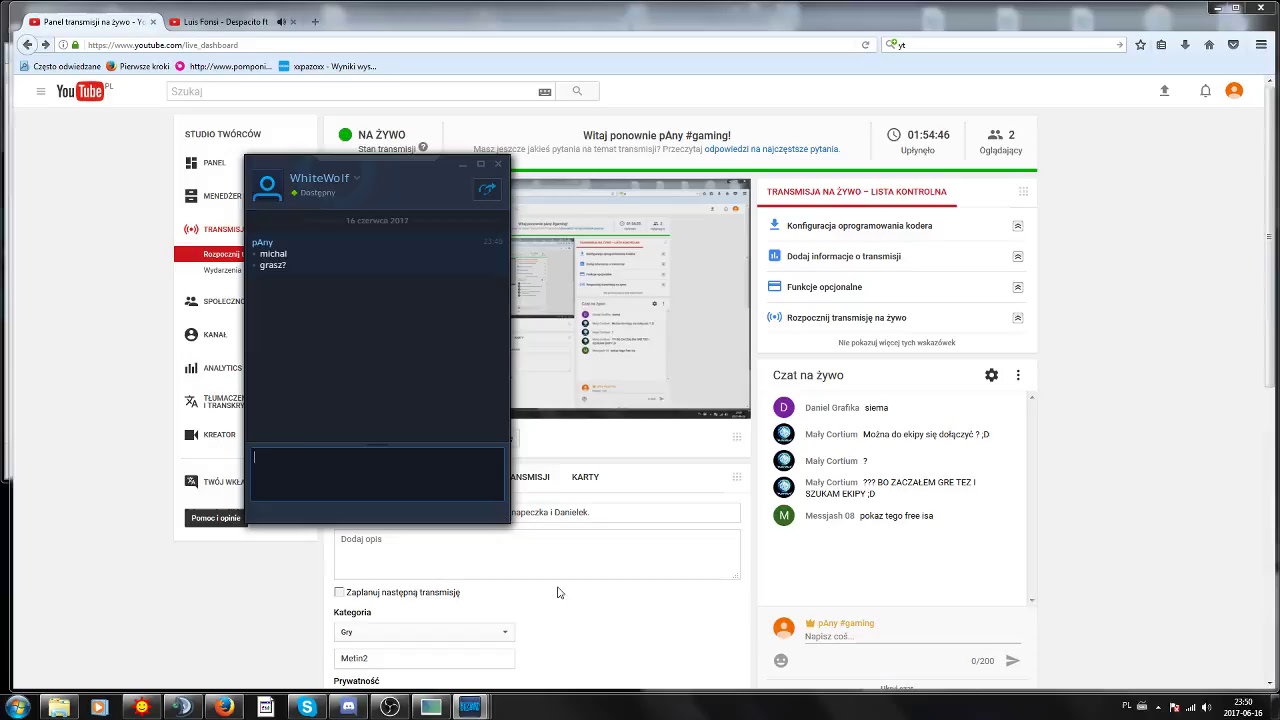Viewport: 1280px width, 720px height.
Task: Click the YouTube upload arrow icon
Action: [1164, 91]
